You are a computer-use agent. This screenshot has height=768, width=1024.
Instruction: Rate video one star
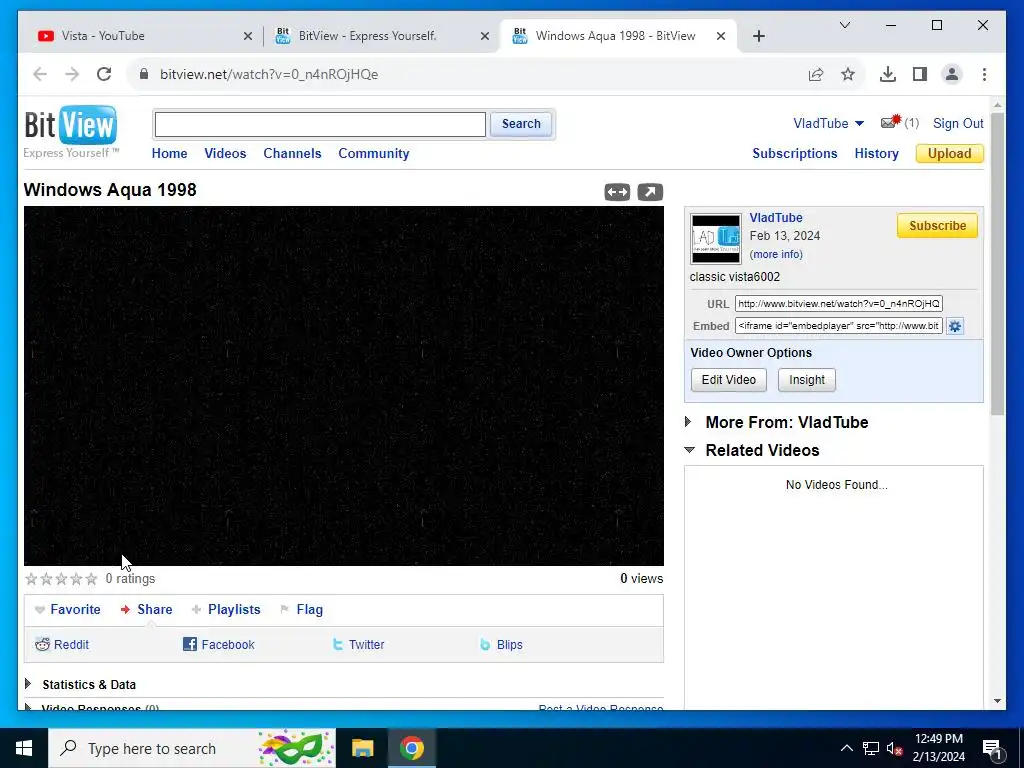pyautogui.click(x=31, y=579)
